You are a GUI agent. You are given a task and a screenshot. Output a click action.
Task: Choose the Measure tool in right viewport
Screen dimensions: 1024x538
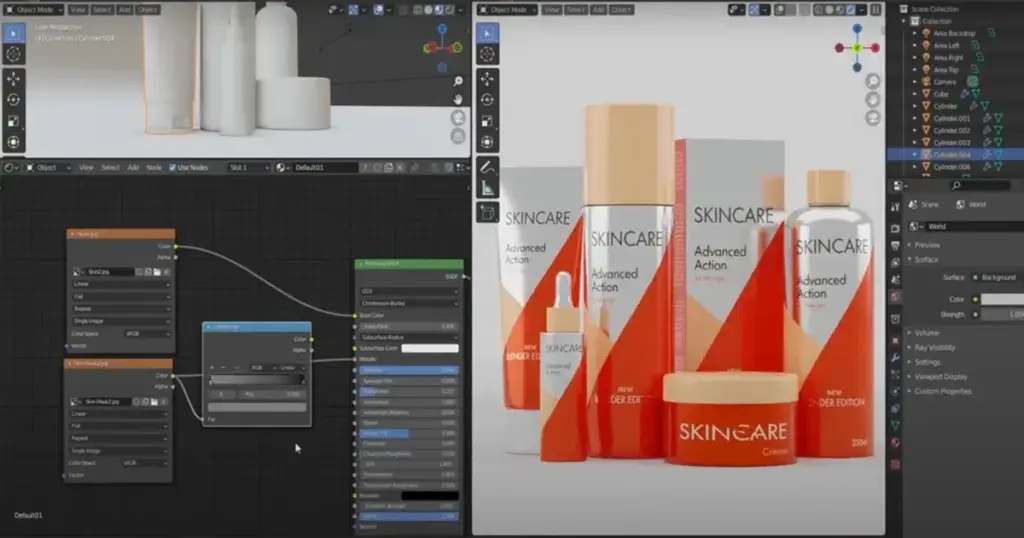click(487, 188)
